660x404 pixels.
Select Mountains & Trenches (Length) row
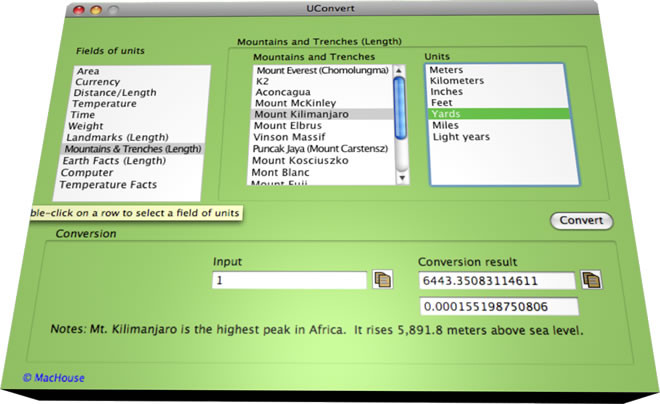[x=133, y=149]
